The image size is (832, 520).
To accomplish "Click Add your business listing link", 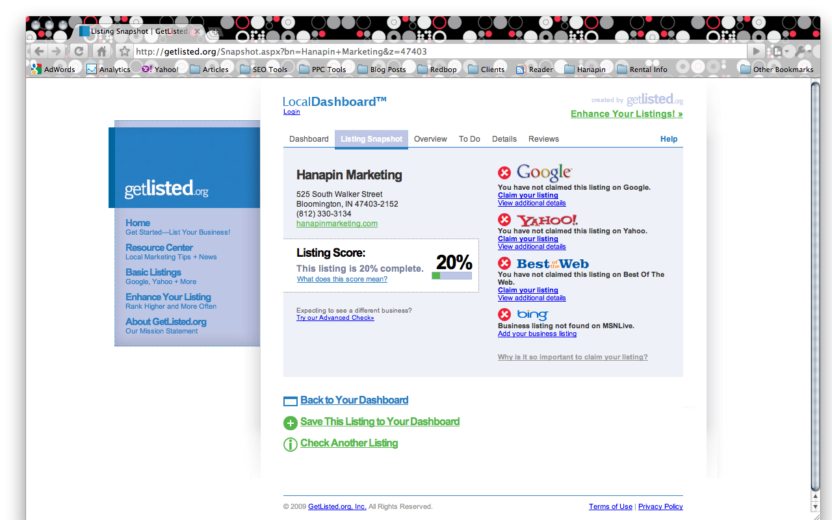I will (537, 334).
